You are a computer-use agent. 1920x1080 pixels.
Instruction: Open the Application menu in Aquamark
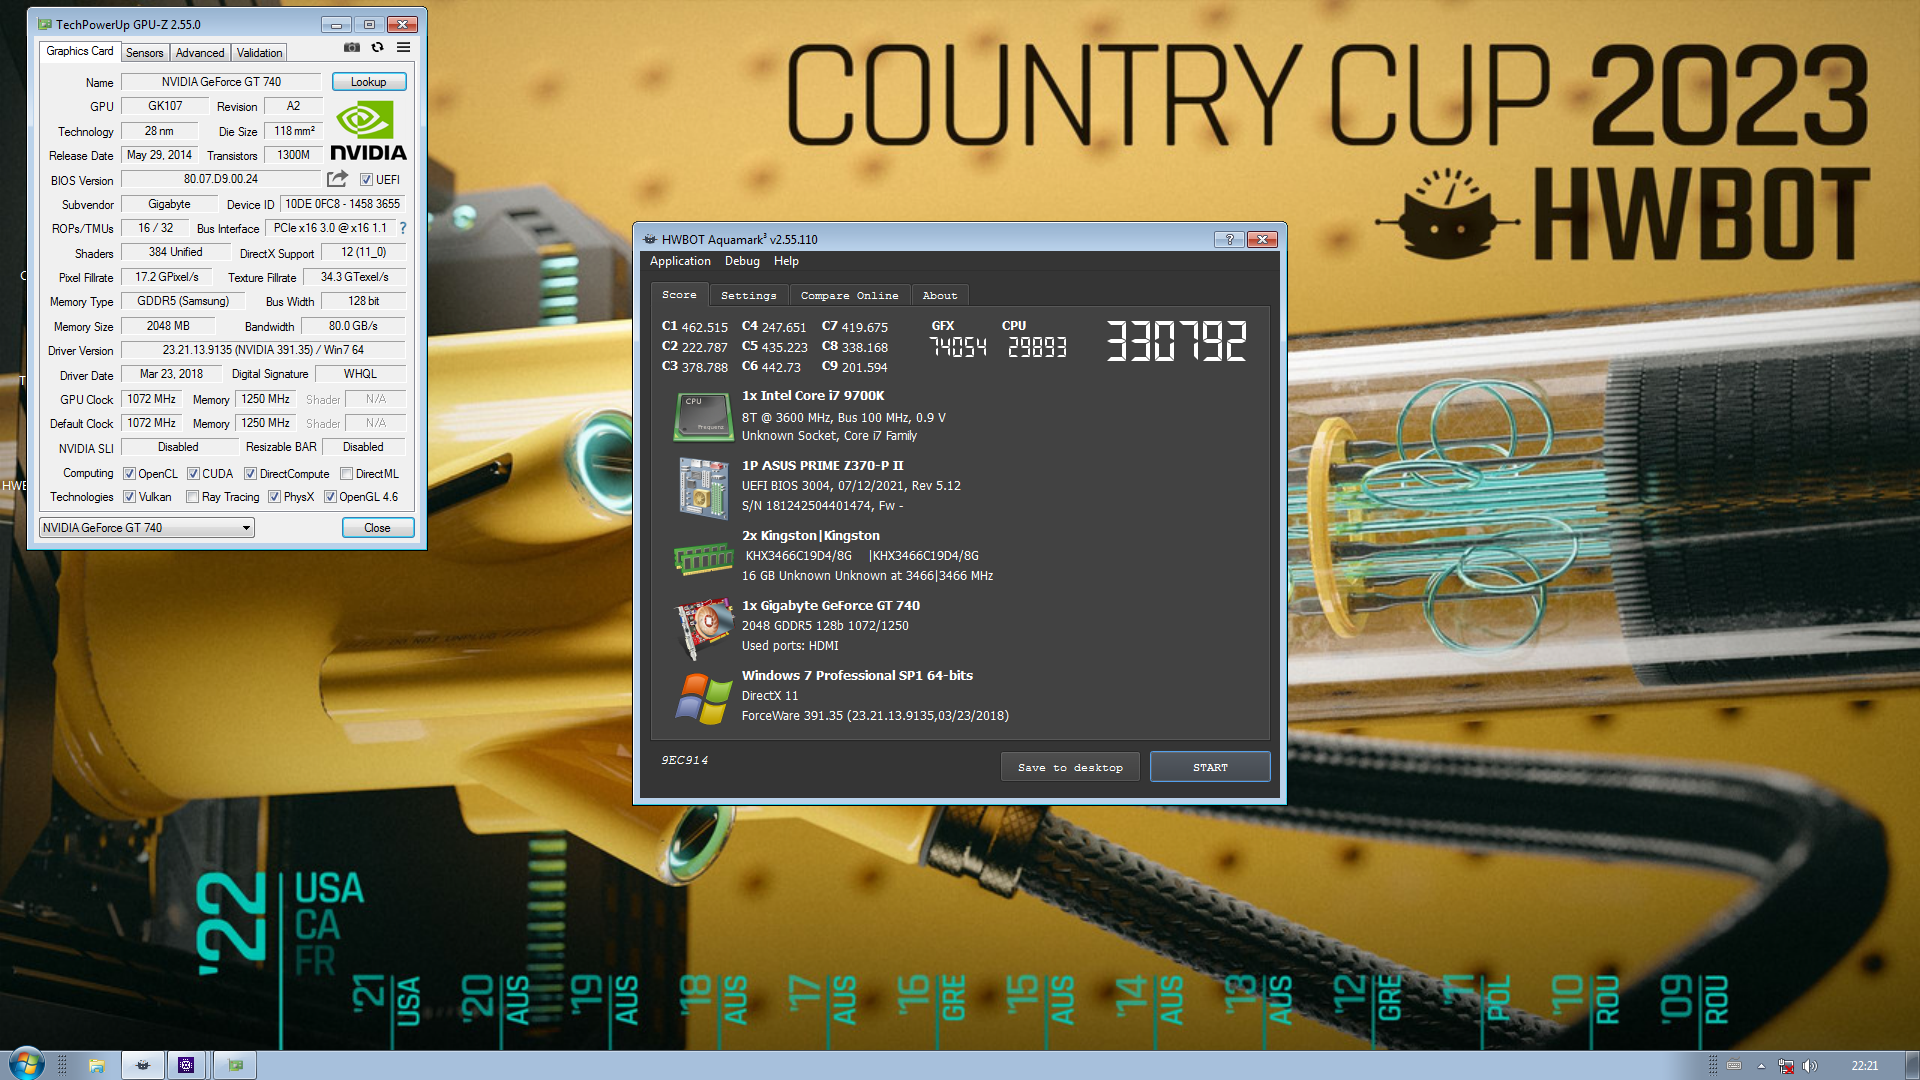(x=680, y=261)
